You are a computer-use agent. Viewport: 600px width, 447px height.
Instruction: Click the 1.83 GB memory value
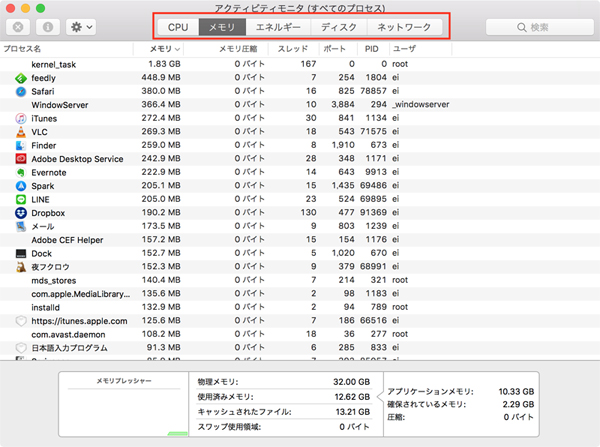click(x=165, y=64)
